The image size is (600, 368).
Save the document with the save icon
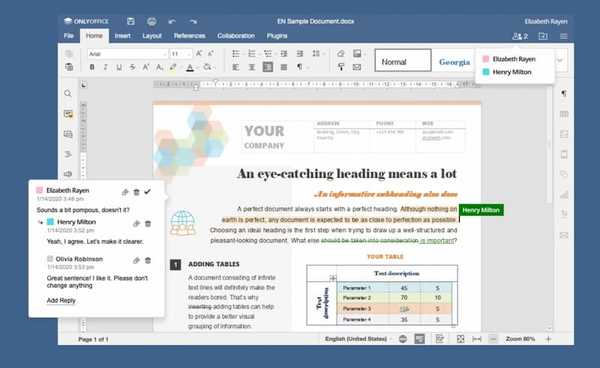130,21
